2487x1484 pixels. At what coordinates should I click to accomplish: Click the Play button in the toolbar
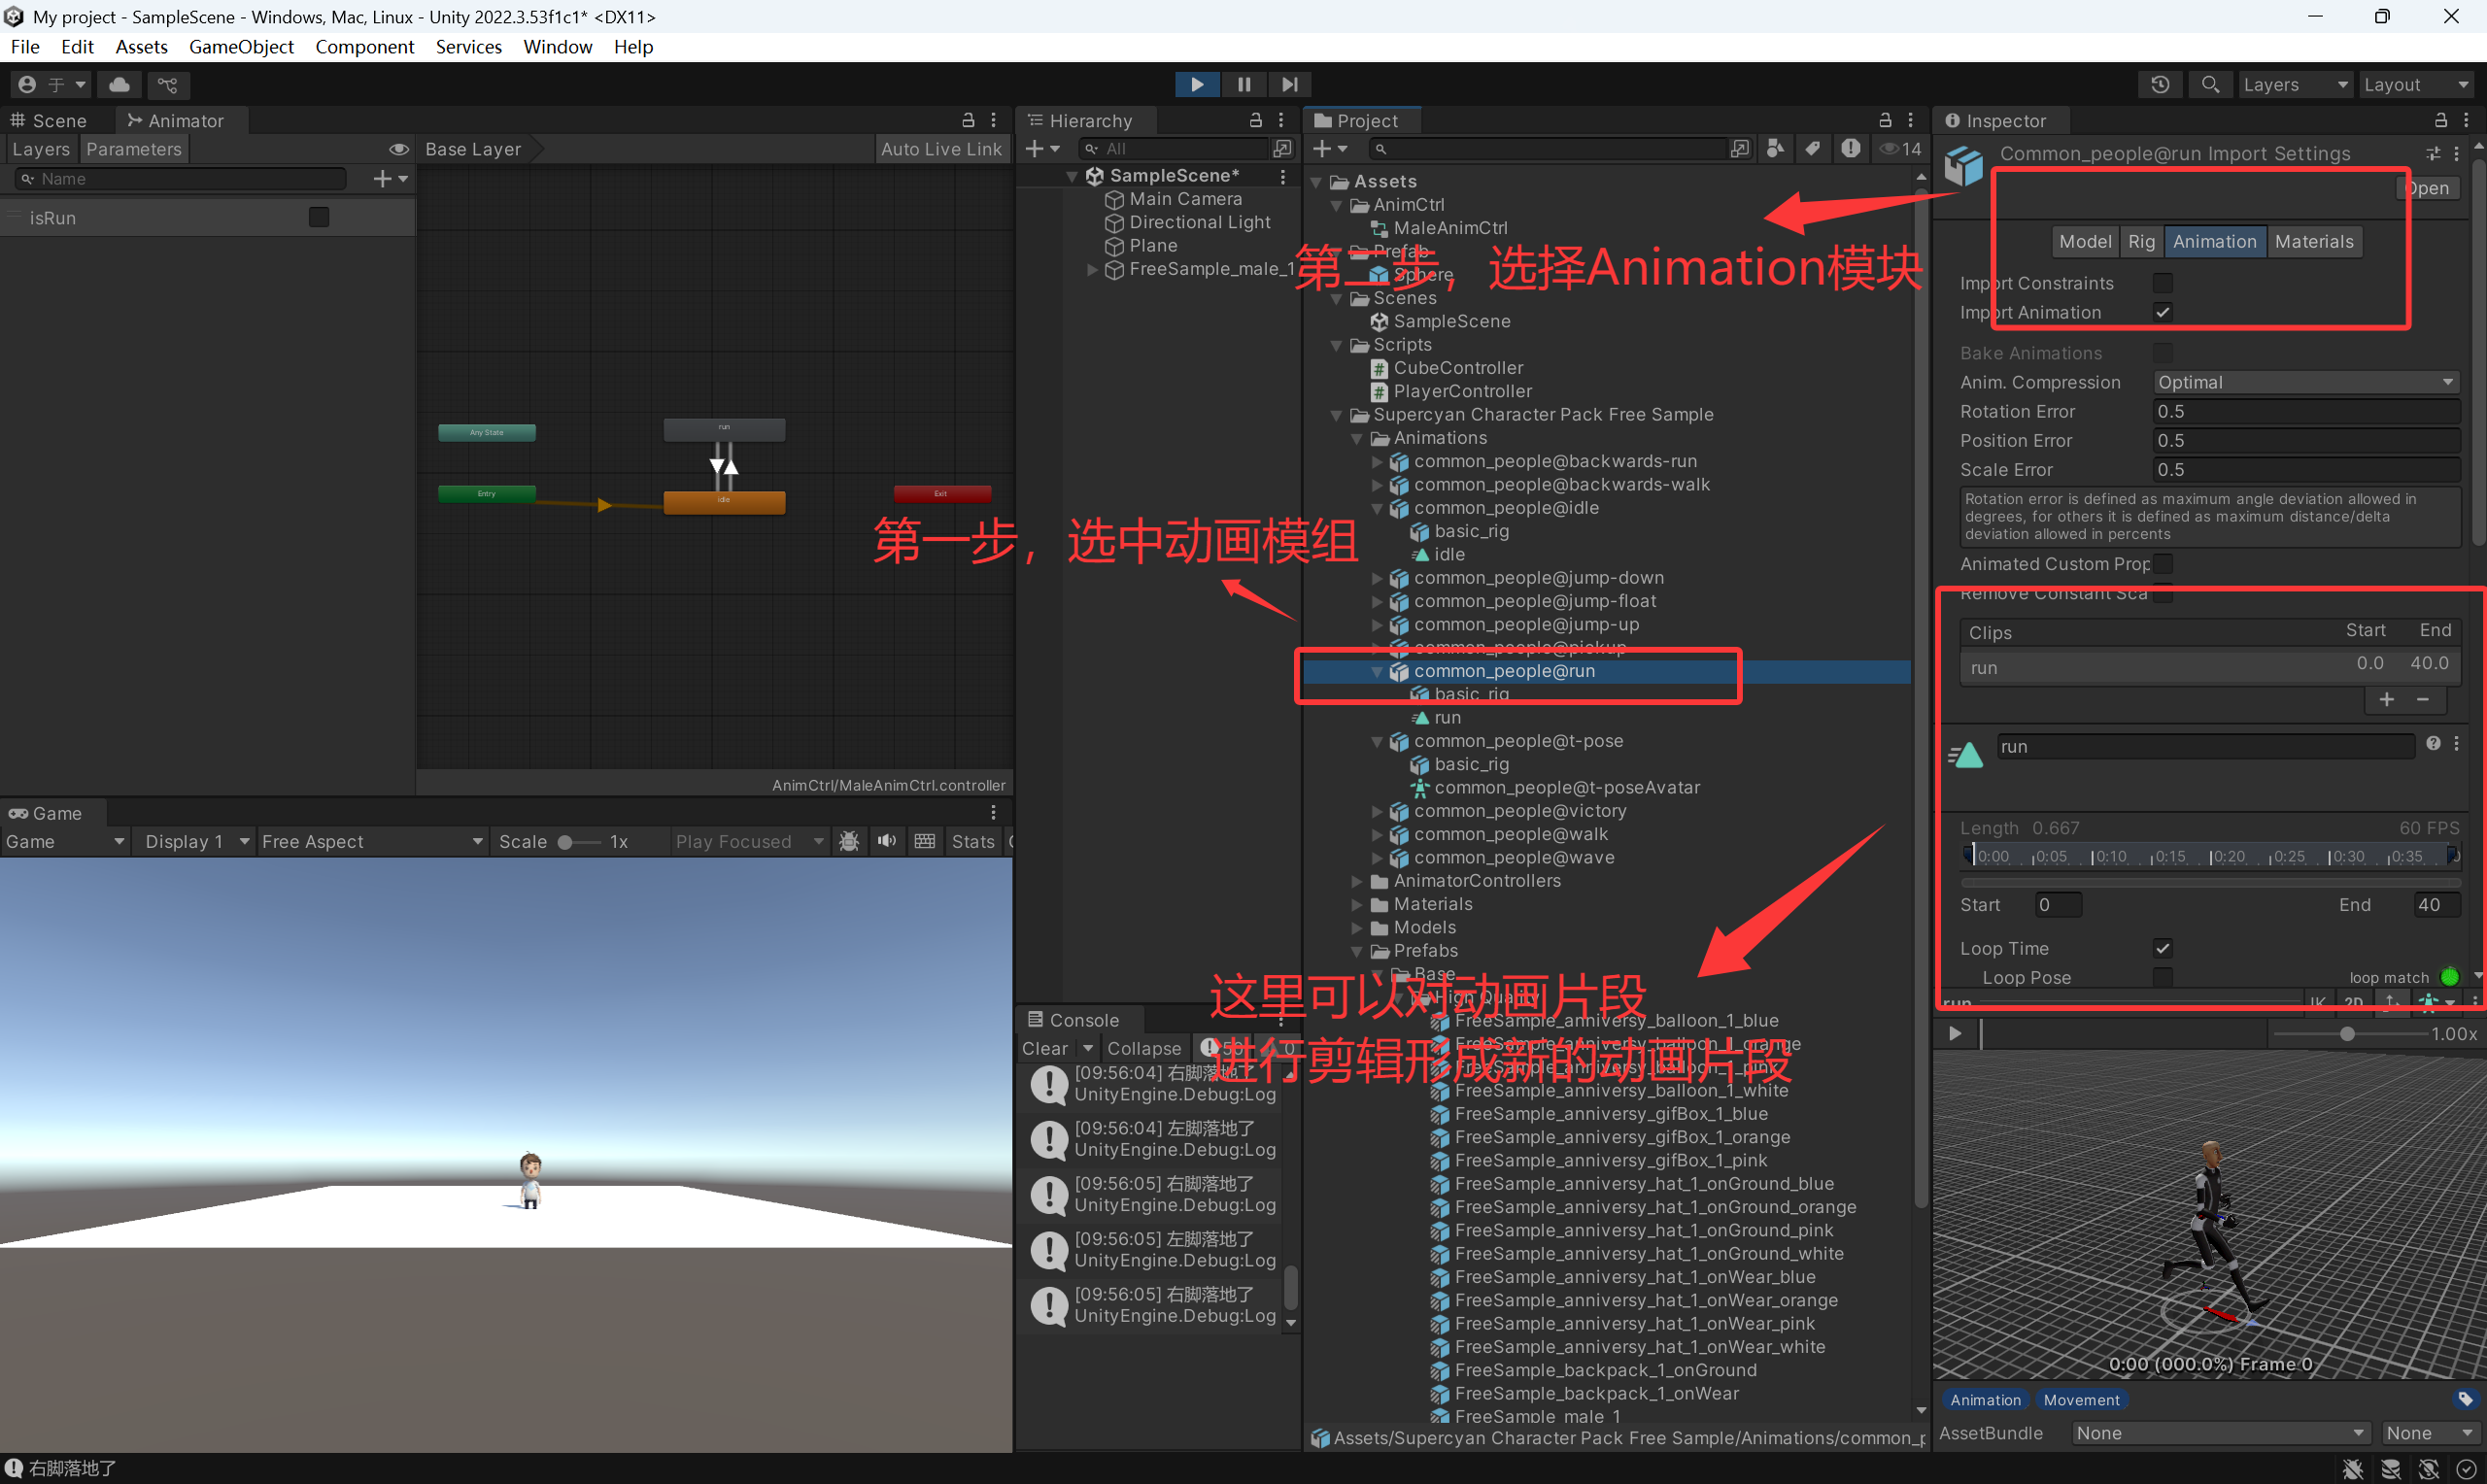click(x=1196, y=85)
